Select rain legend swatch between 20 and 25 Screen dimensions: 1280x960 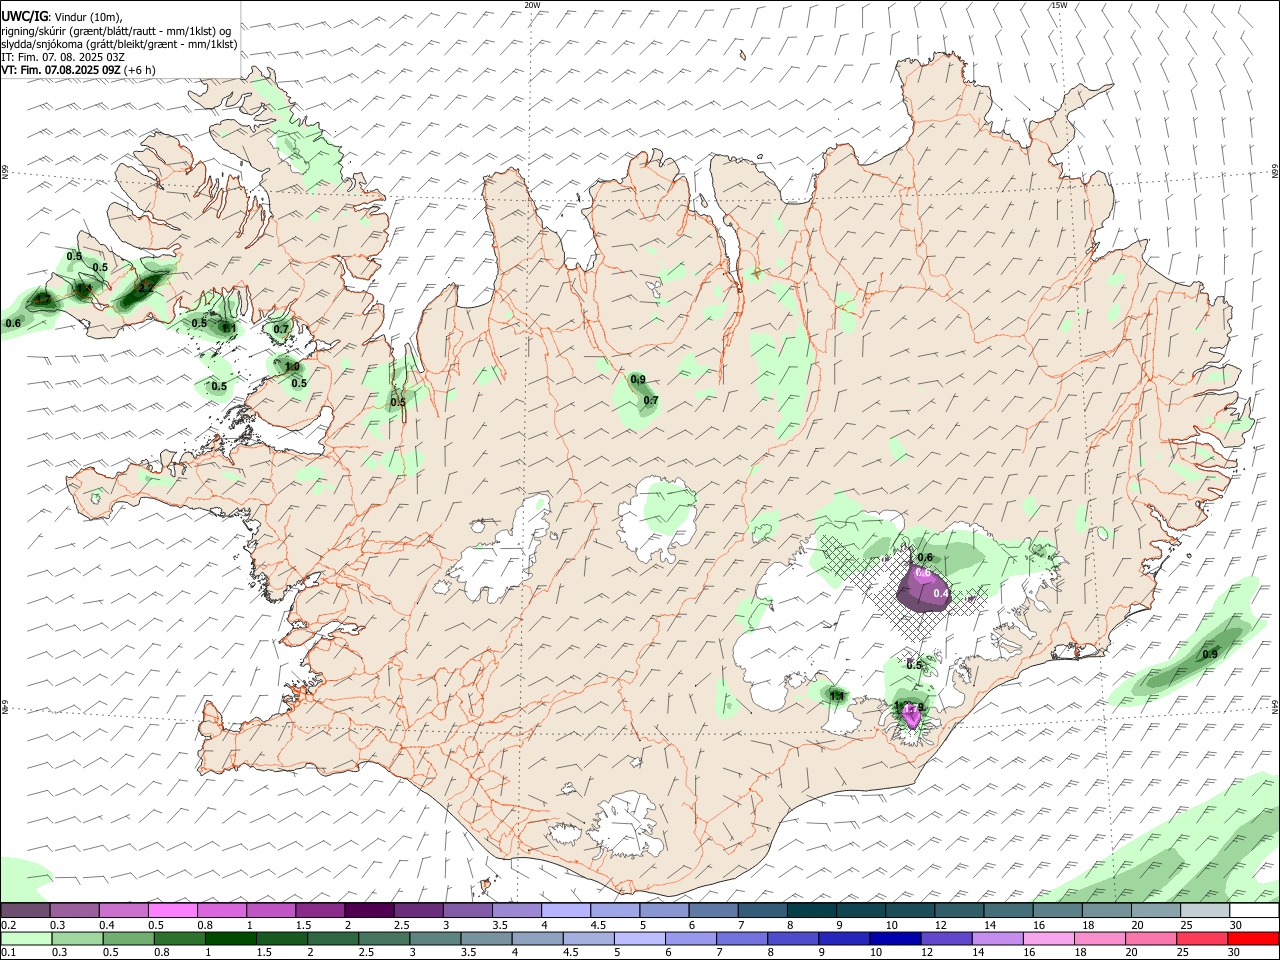(x=1151, y=938)
